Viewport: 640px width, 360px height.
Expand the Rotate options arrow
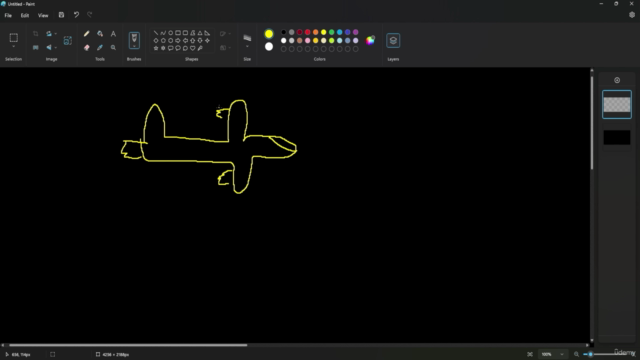tap(56, 34)
